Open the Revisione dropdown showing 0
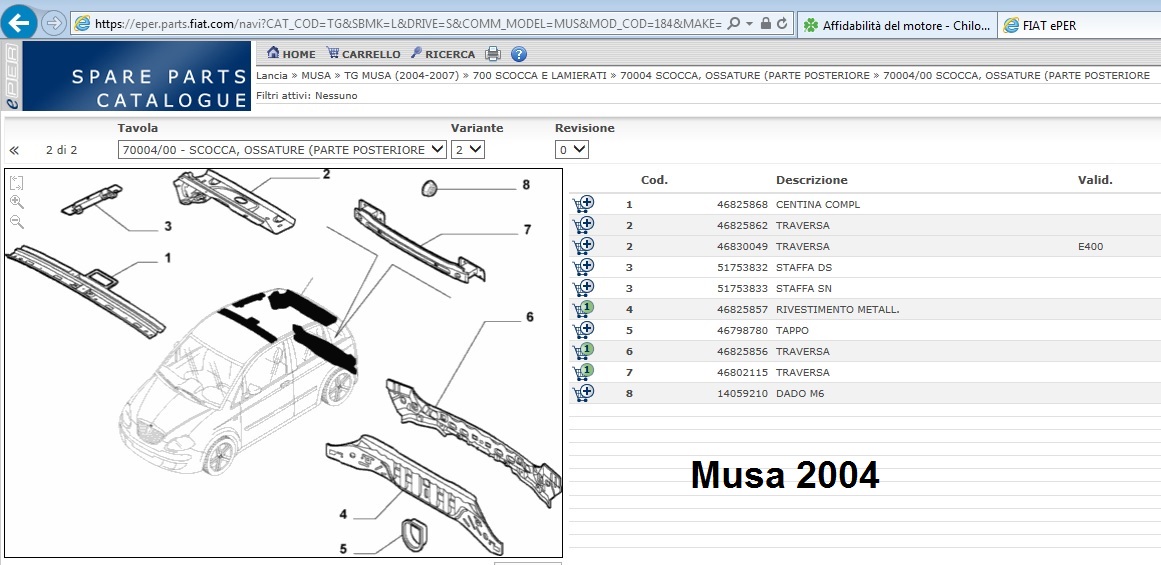The height and width of the screenshot is (565, 1161). [572, 150]
